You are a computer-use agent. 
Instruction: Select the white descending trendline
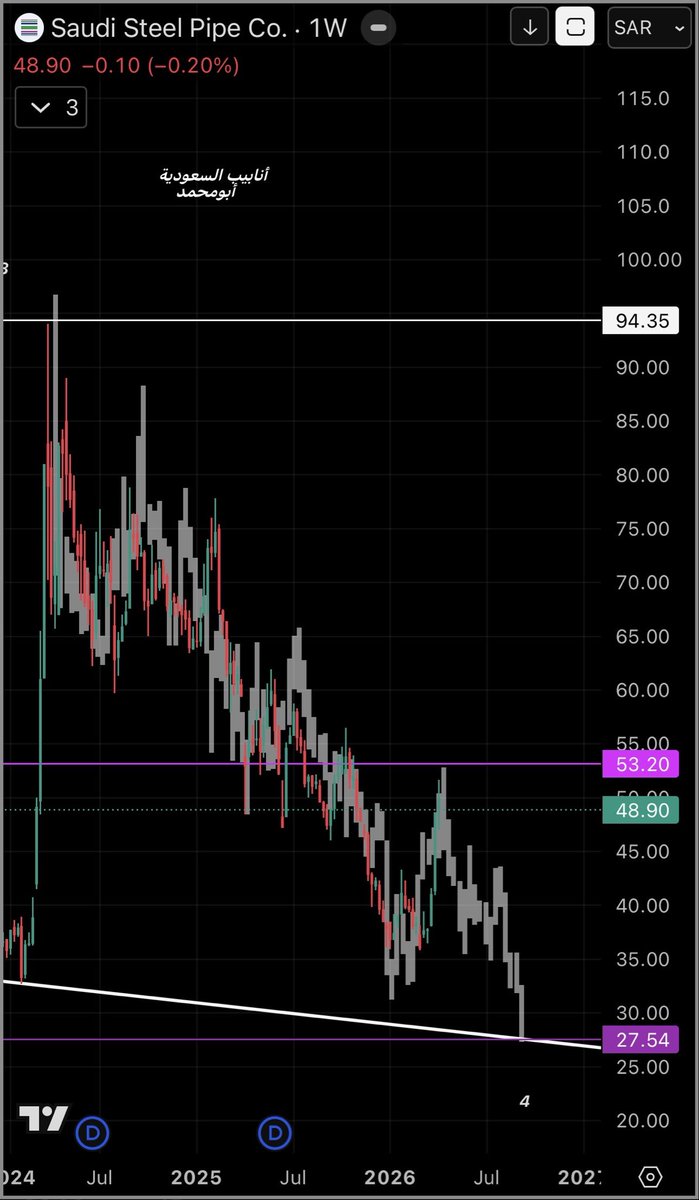(x=300, y=1014)
